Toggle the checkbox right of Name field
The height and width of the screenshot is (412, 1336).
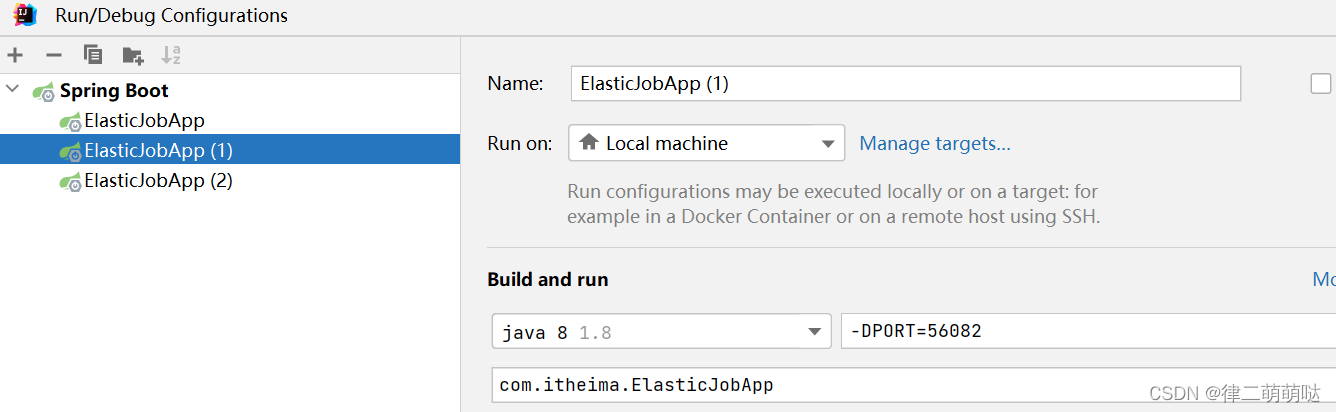[x=1321, y=83]
